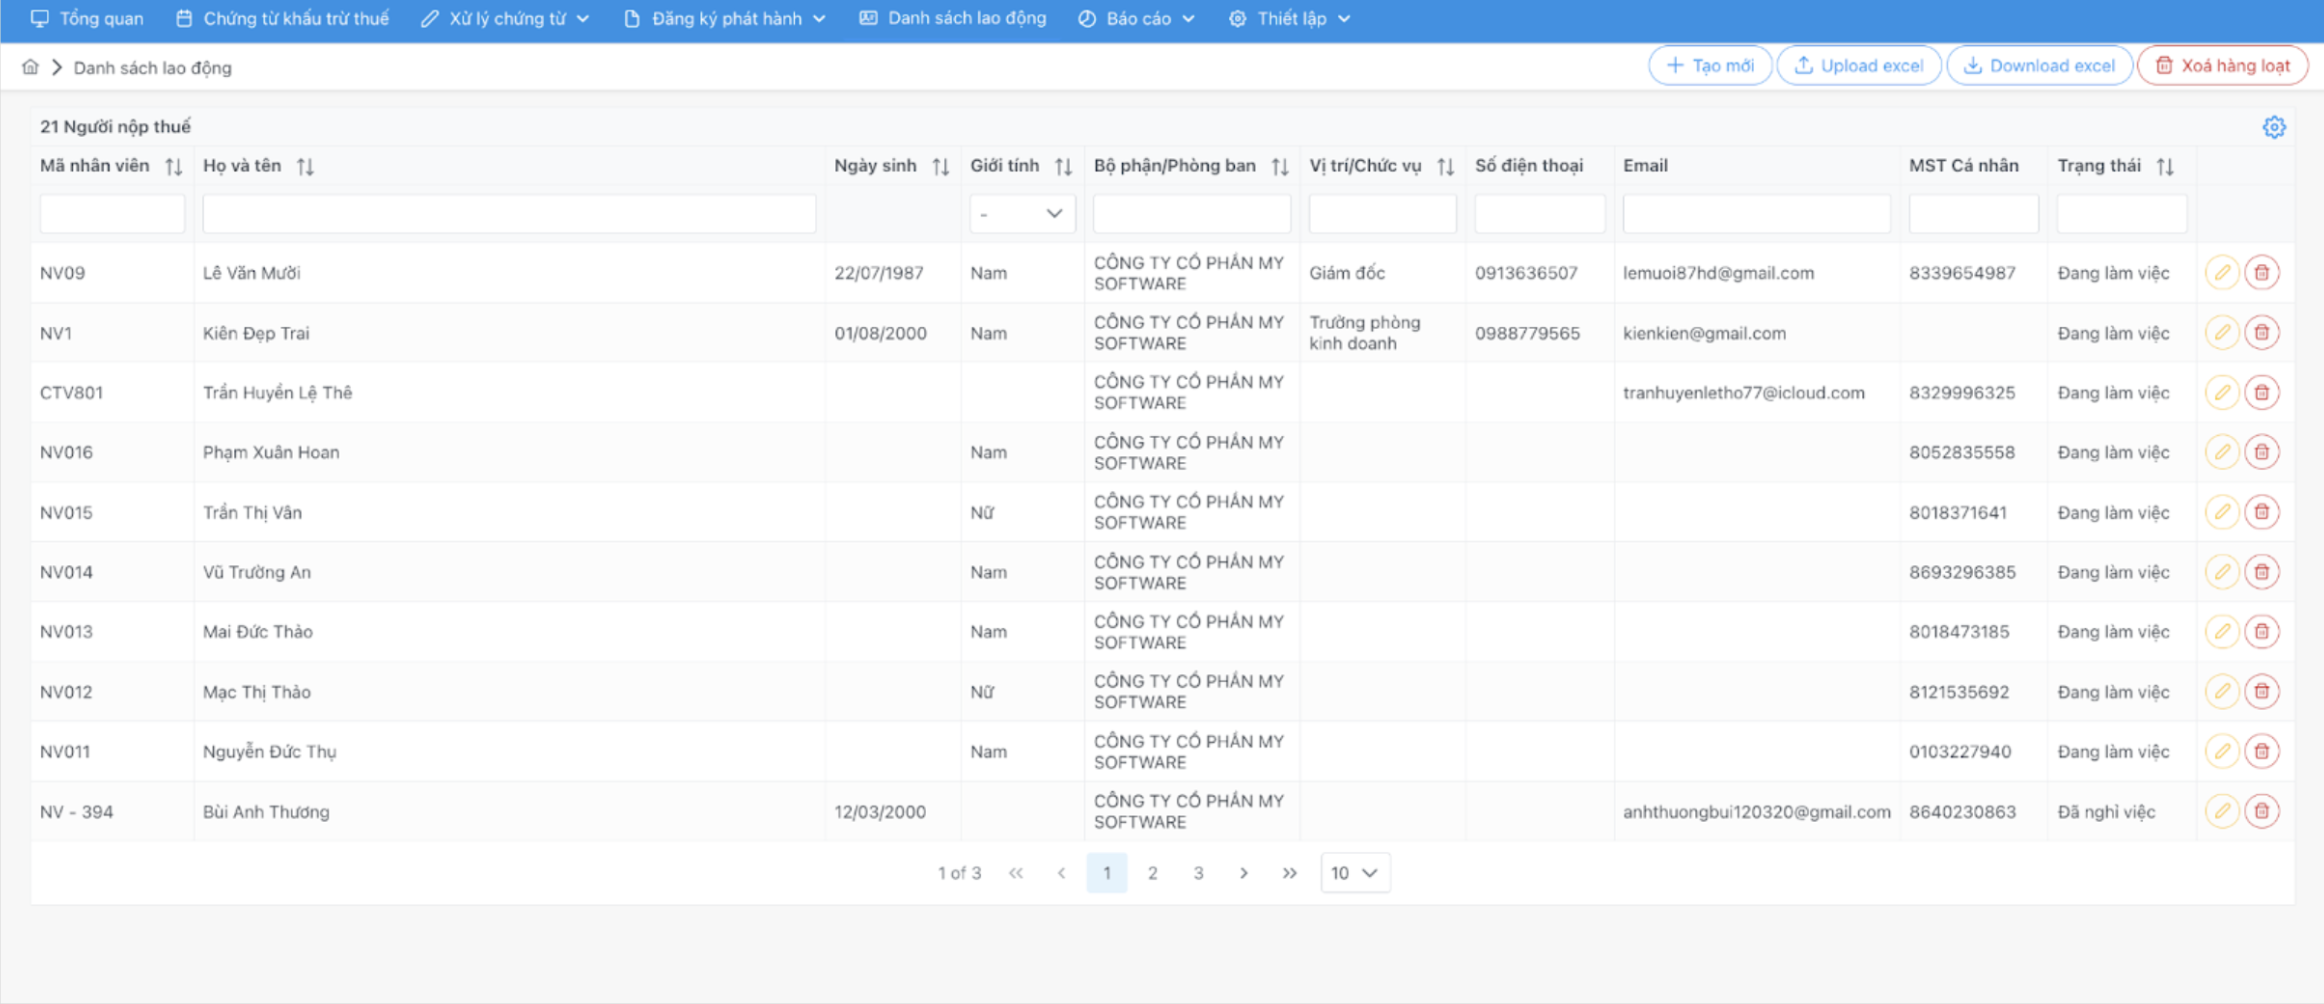This screenshot has width=2324, height=1004.
Task: Click Download excel button
Action: [x=2039, y=66]
